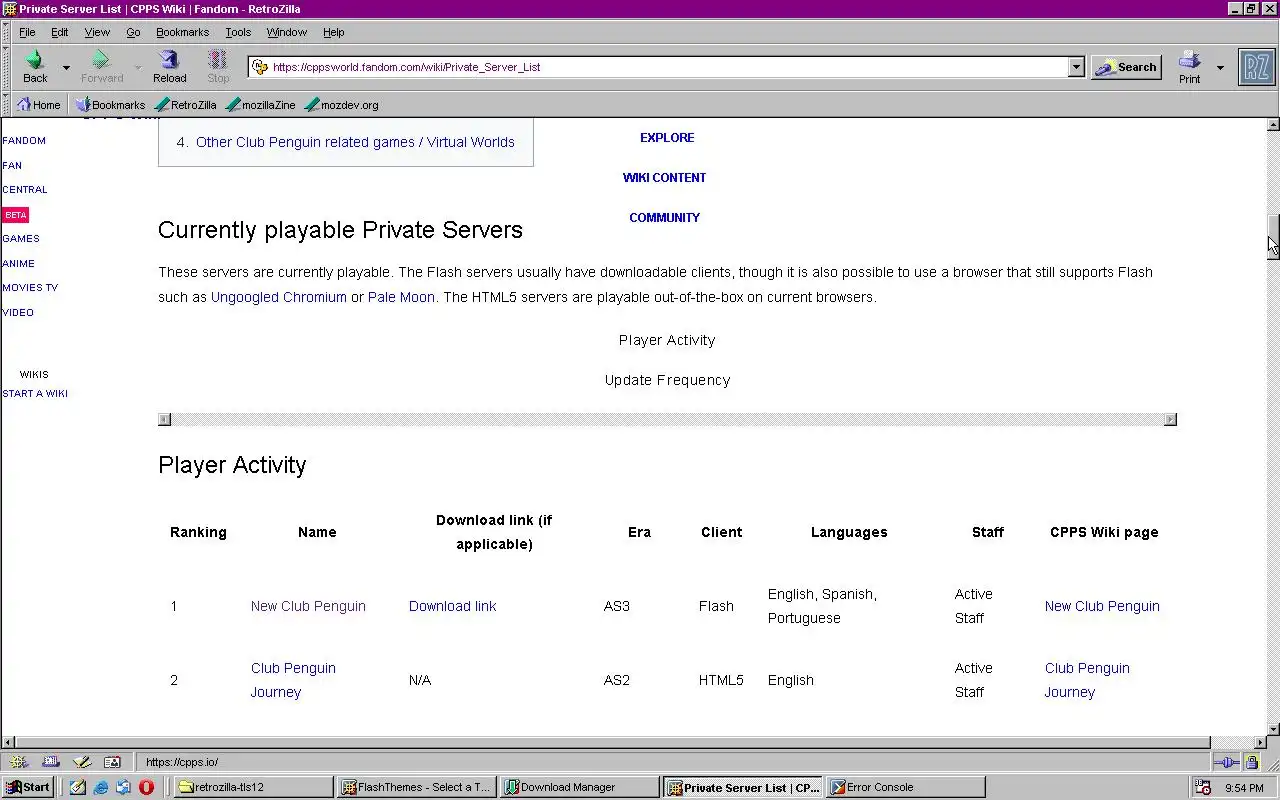The height and width of the screenshot is (800, 1280).
Task: Open the Ungoogled Chromium link
Action: 279,297
